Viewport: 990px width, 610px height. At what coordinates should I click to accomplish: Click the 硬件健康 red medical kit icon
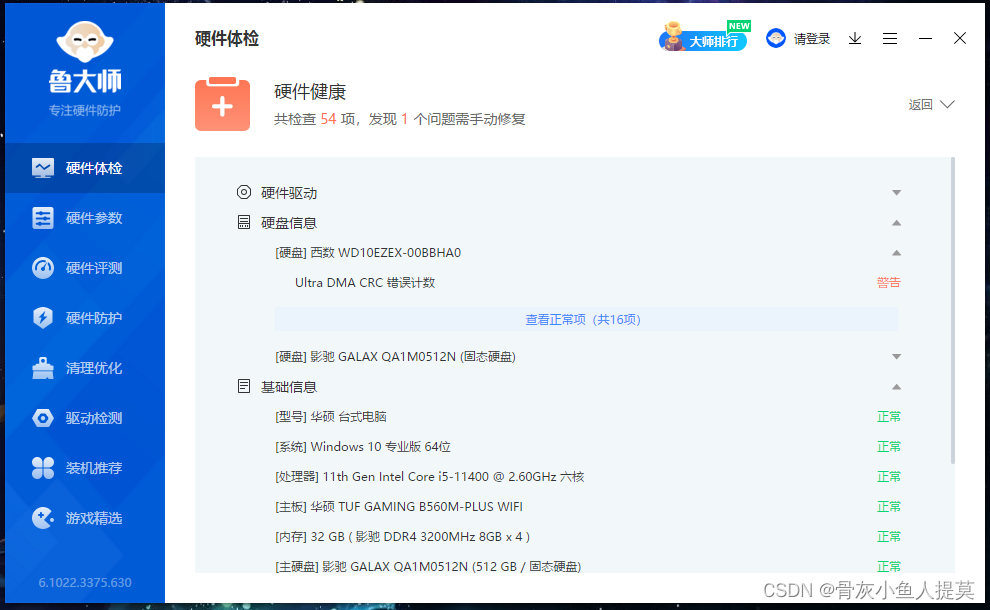(x=222, y=104)
